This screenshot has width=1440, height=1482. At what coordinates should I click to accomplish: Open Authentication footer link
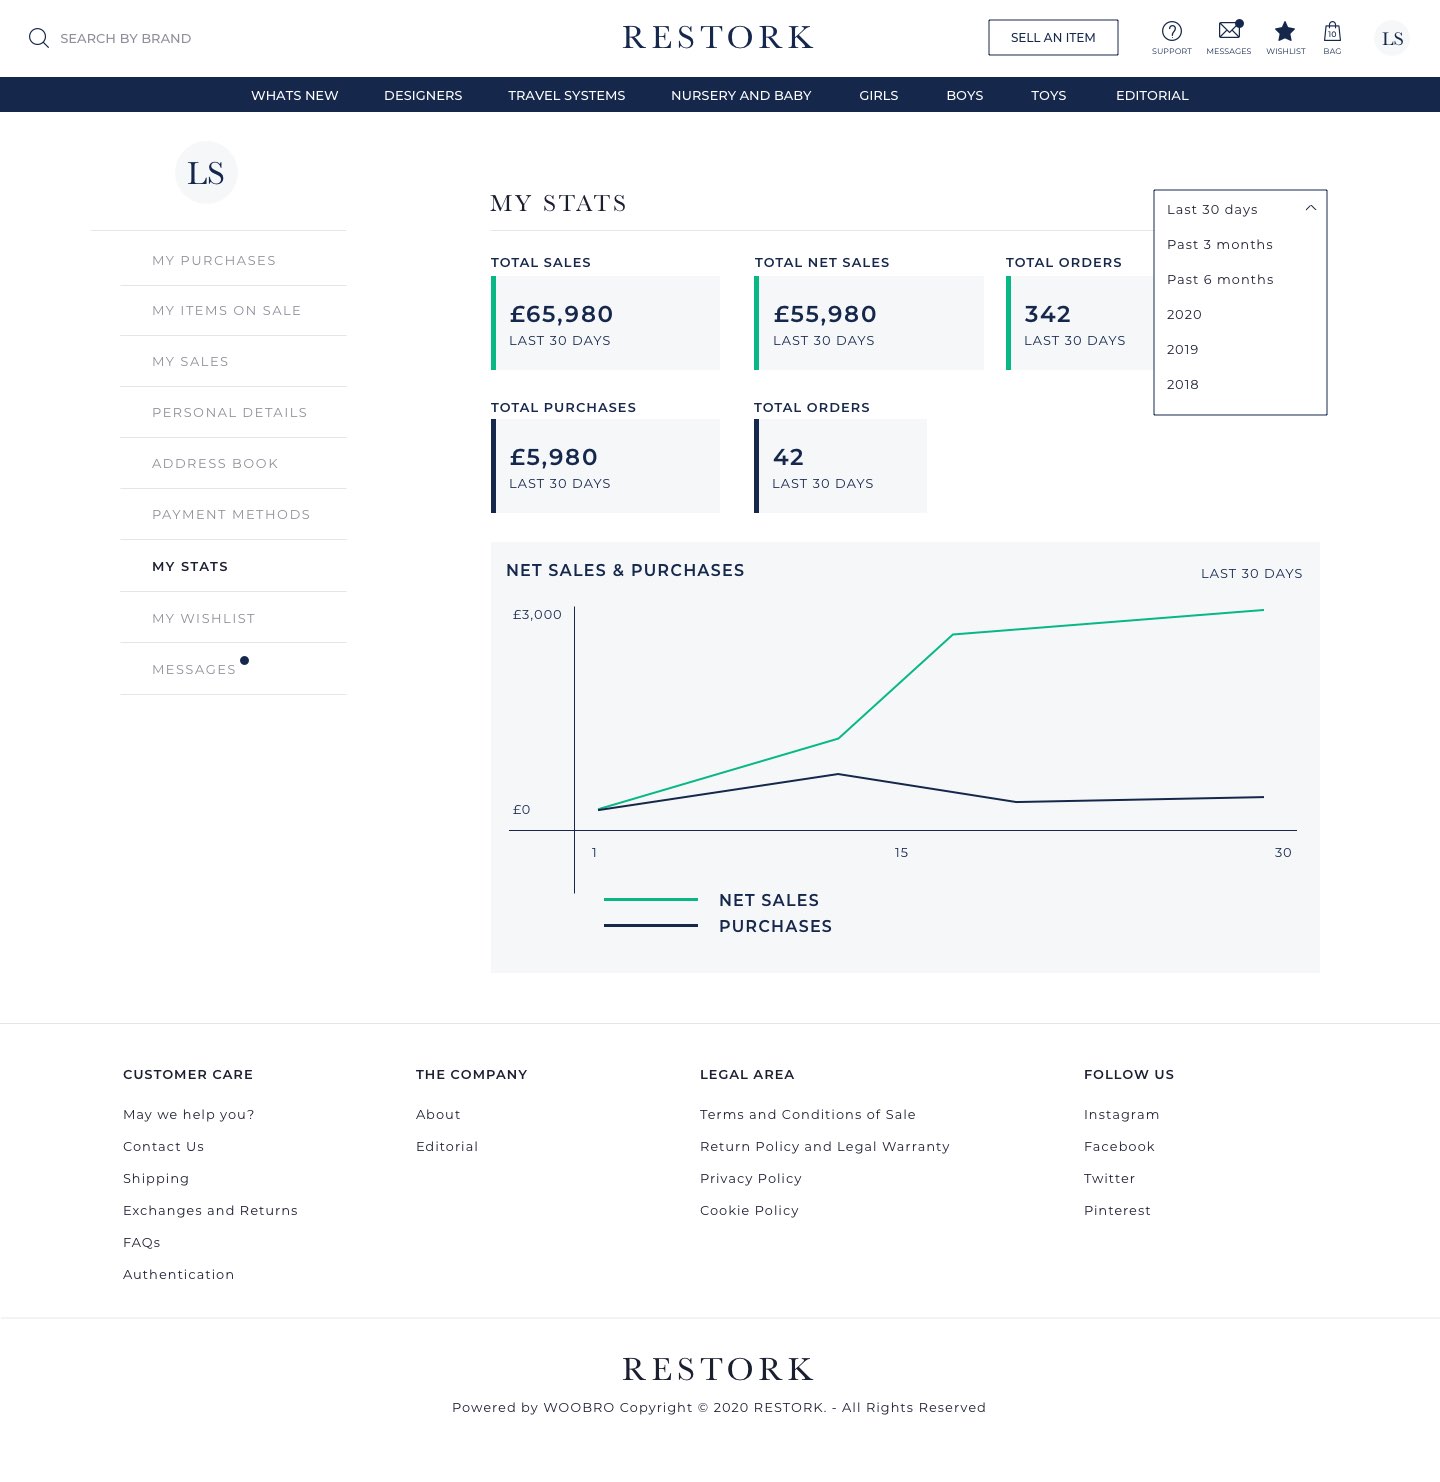(x=179, y=1274)
